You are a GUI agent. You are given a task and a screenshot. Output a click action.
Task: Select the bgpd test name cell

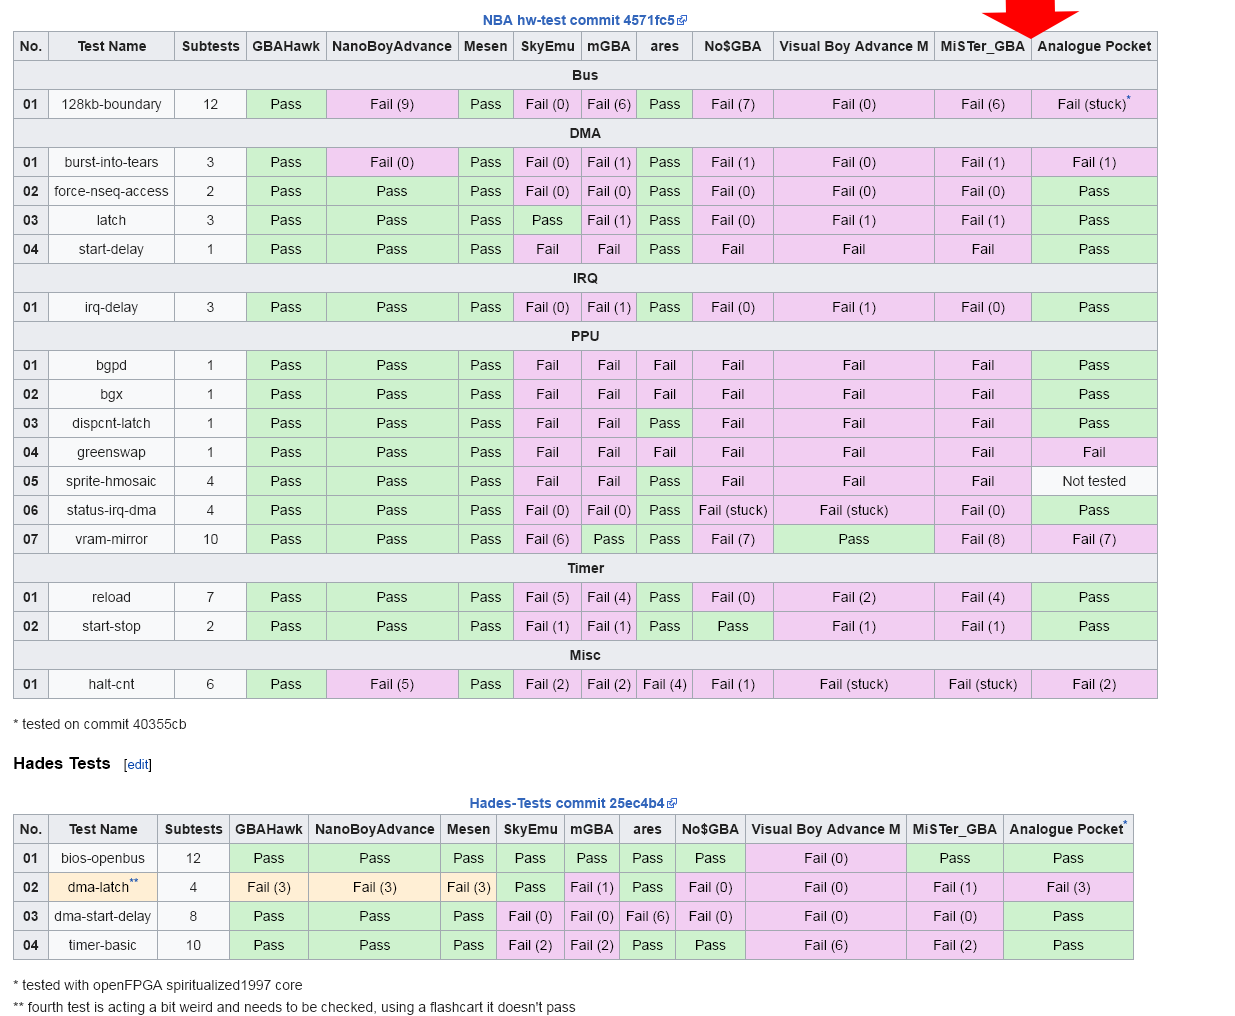click(111, 365)
